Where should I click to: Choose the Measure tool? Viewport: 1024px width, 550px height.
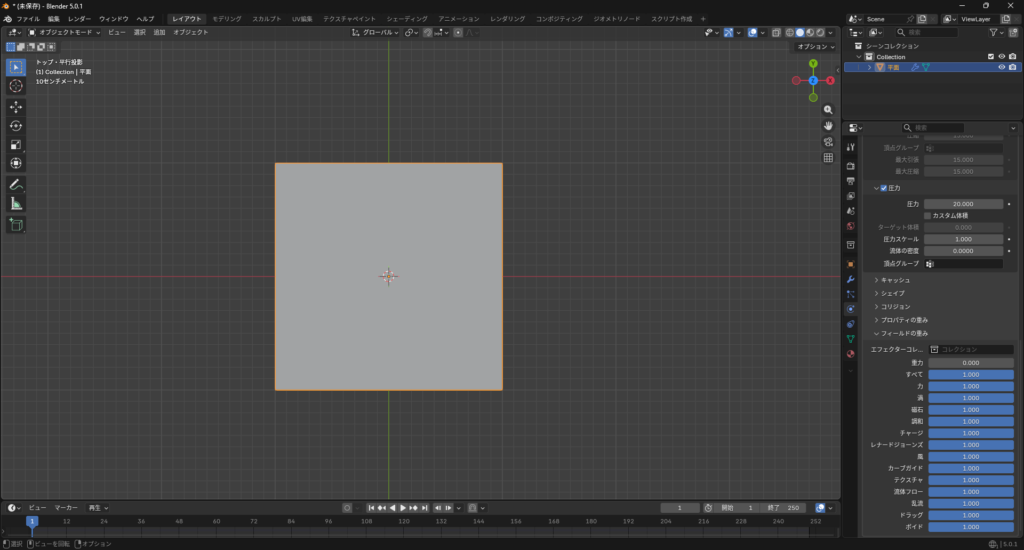point(16,203)
